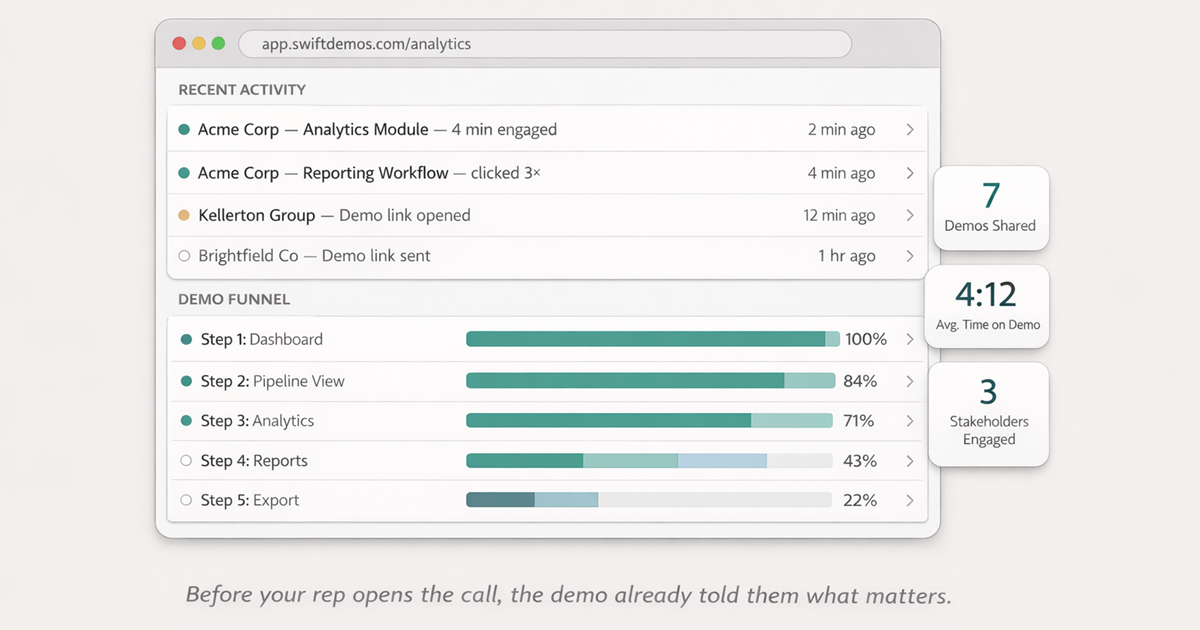Expand the Acme Corp Analytics Module activity

[x=910, y=129]
